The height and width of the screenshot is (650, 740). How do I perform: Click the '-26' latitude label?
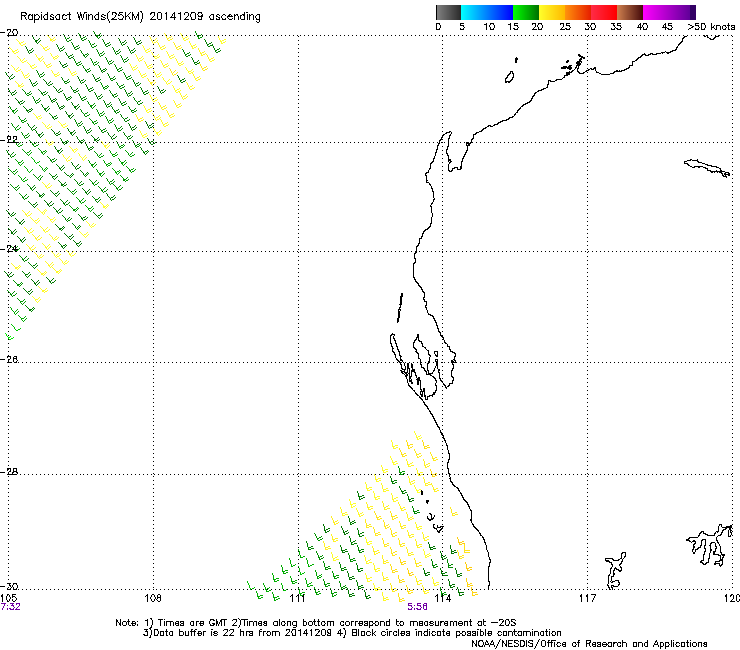[10, 360]
